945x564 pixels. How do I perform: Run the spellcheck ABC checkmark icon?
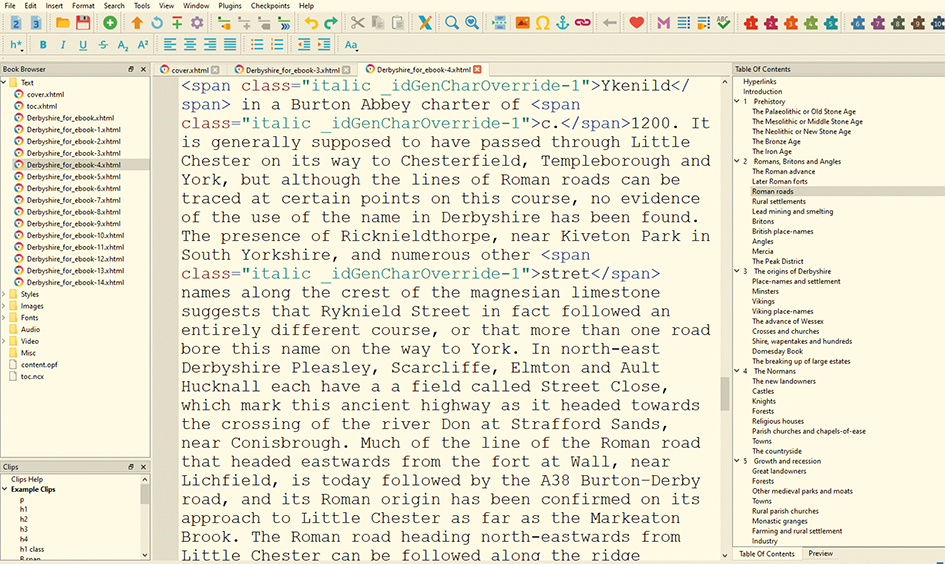(724, 23)
